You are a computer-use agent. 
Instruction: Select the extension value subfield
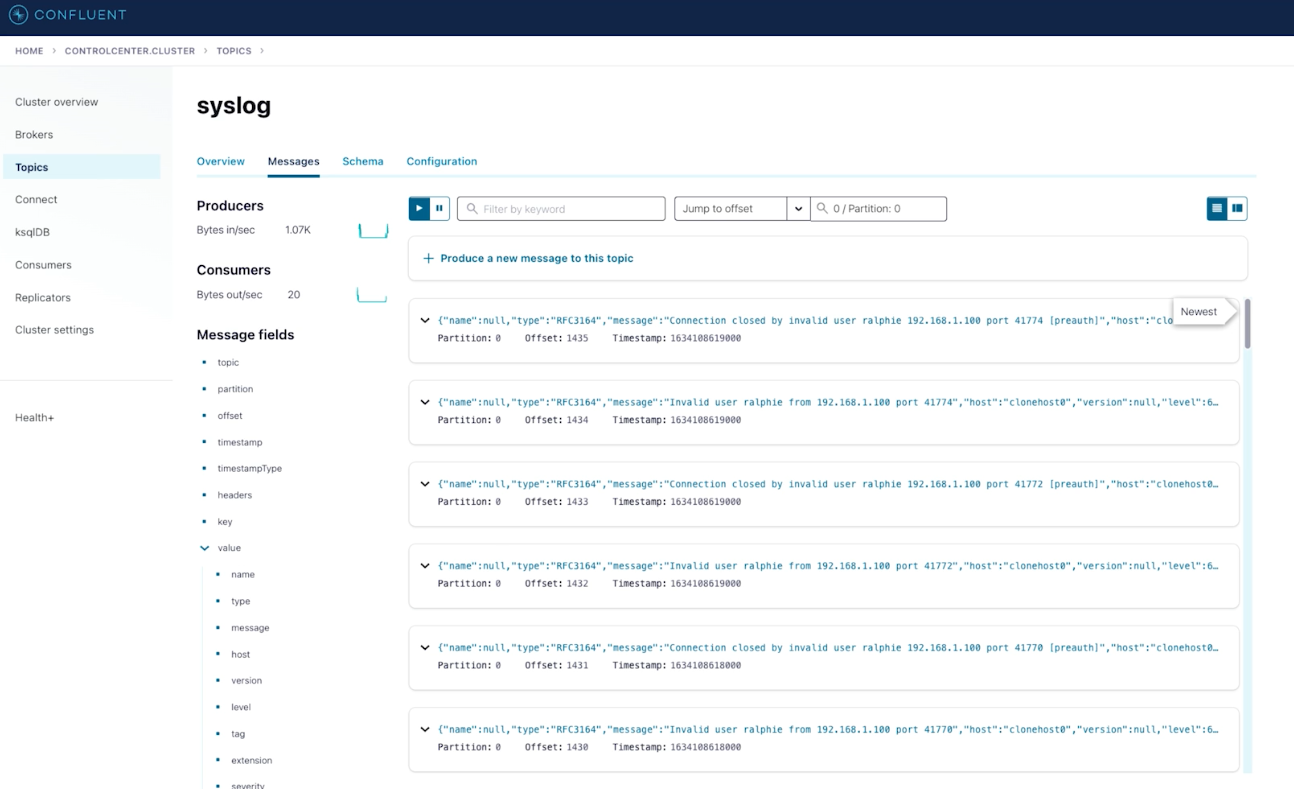point(252,760)
